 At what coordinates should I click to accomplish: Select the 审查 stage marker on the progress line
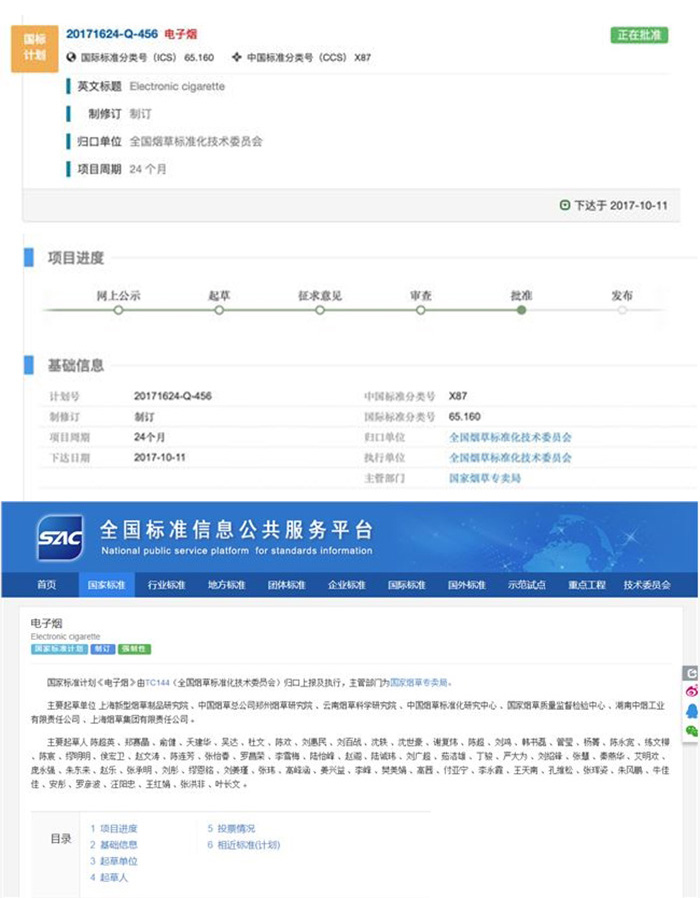pos(420,310)
